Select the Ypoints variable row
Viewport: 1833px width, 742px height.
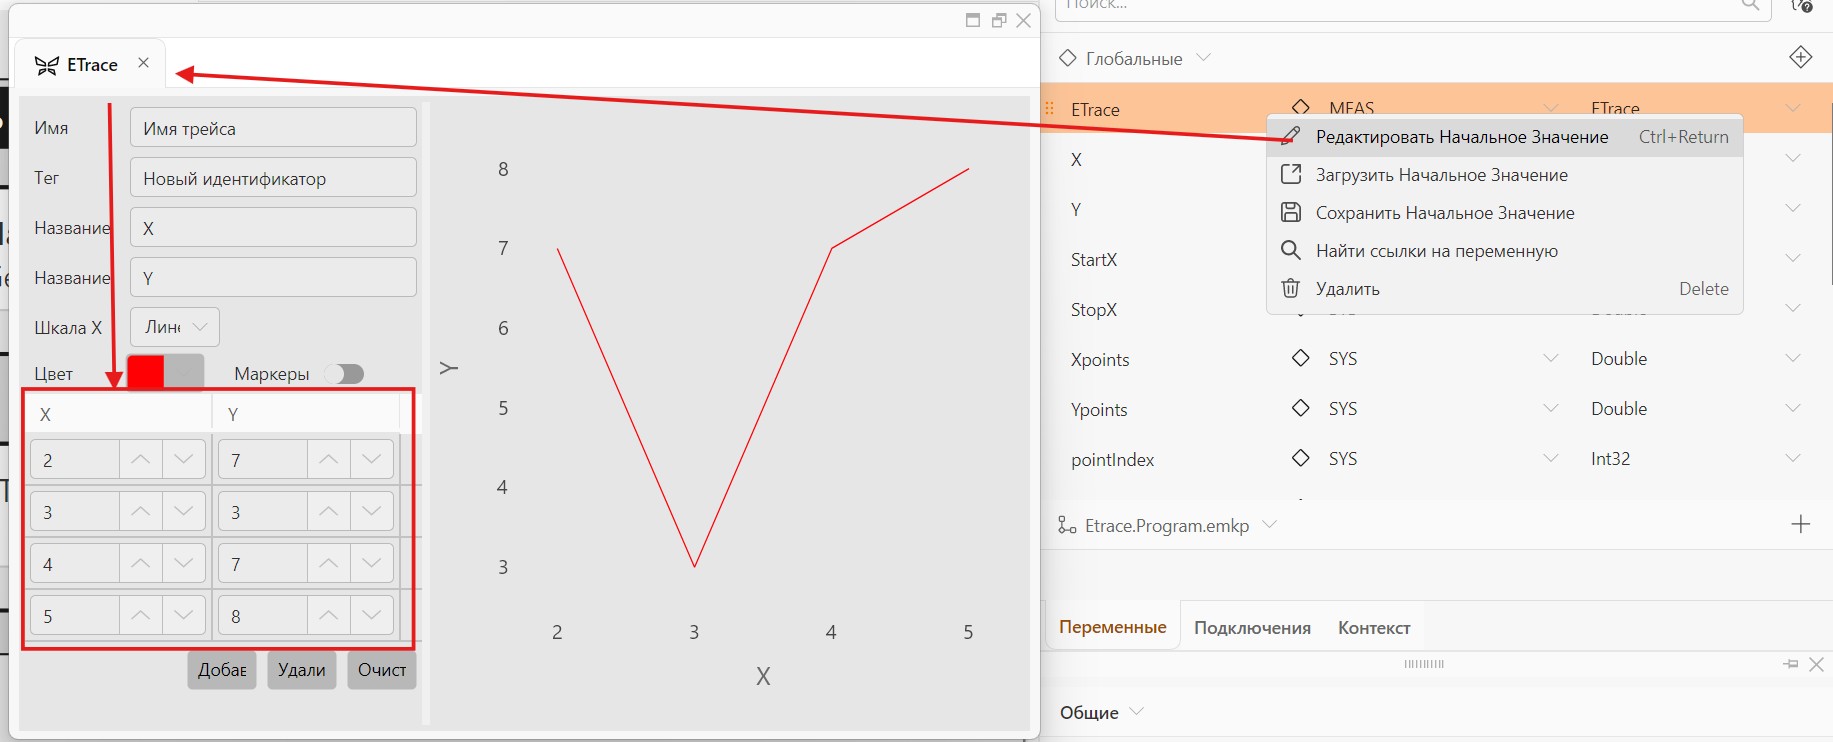pos(1437,409)
